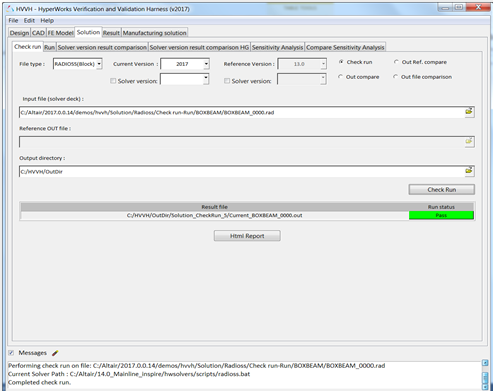
Task: Select Out Ref. compare radio option
Action: pos(396,62)
